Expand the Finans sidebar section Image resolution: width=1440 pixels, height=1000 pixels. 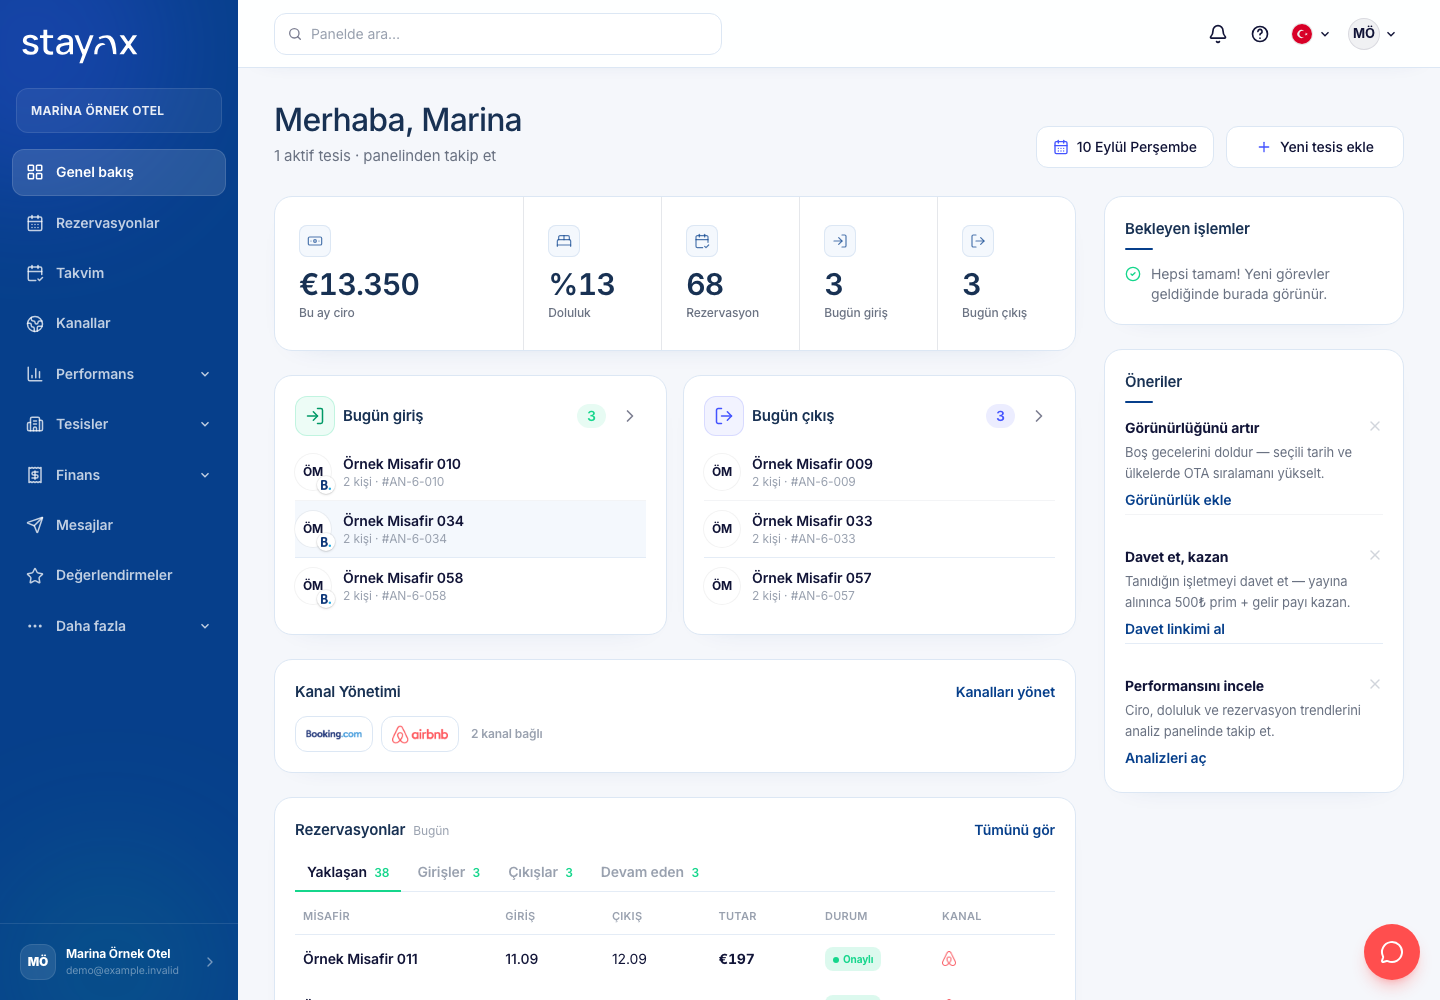(x=119, y=475)
